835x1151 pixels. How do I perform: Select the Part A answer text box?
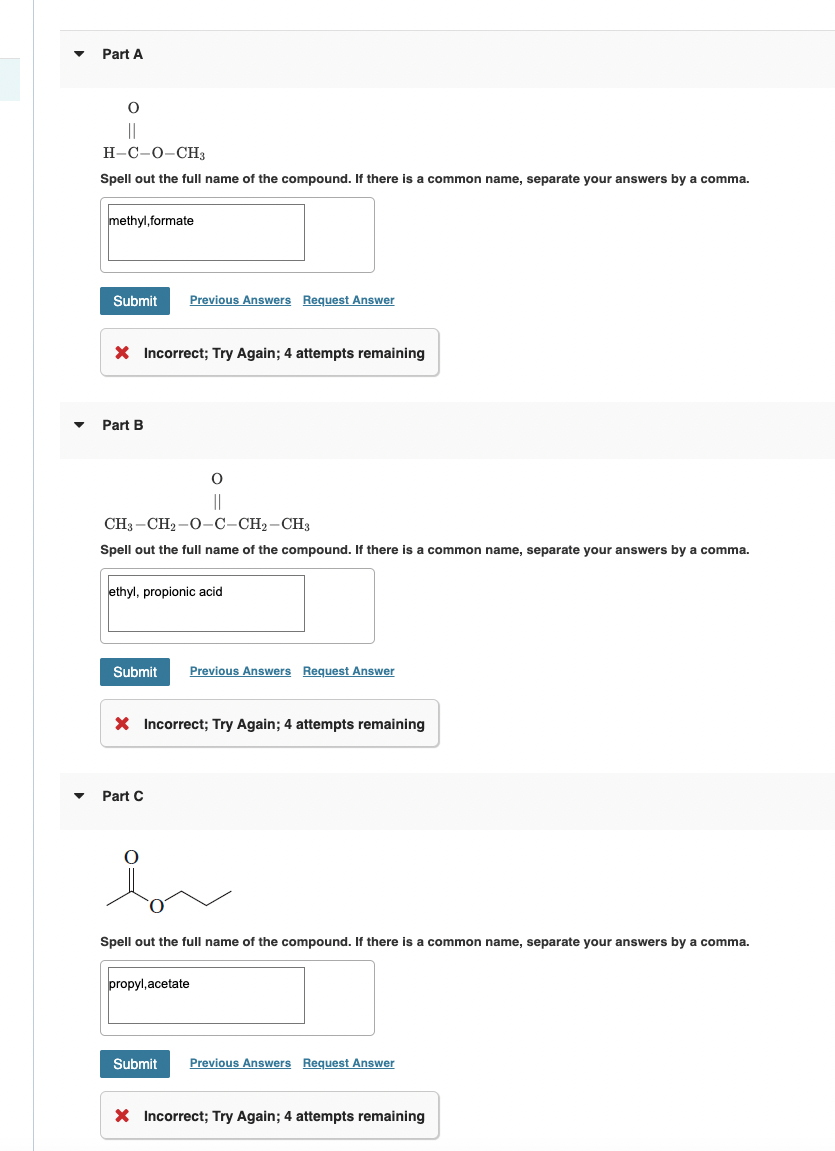(x=204, y=232)
